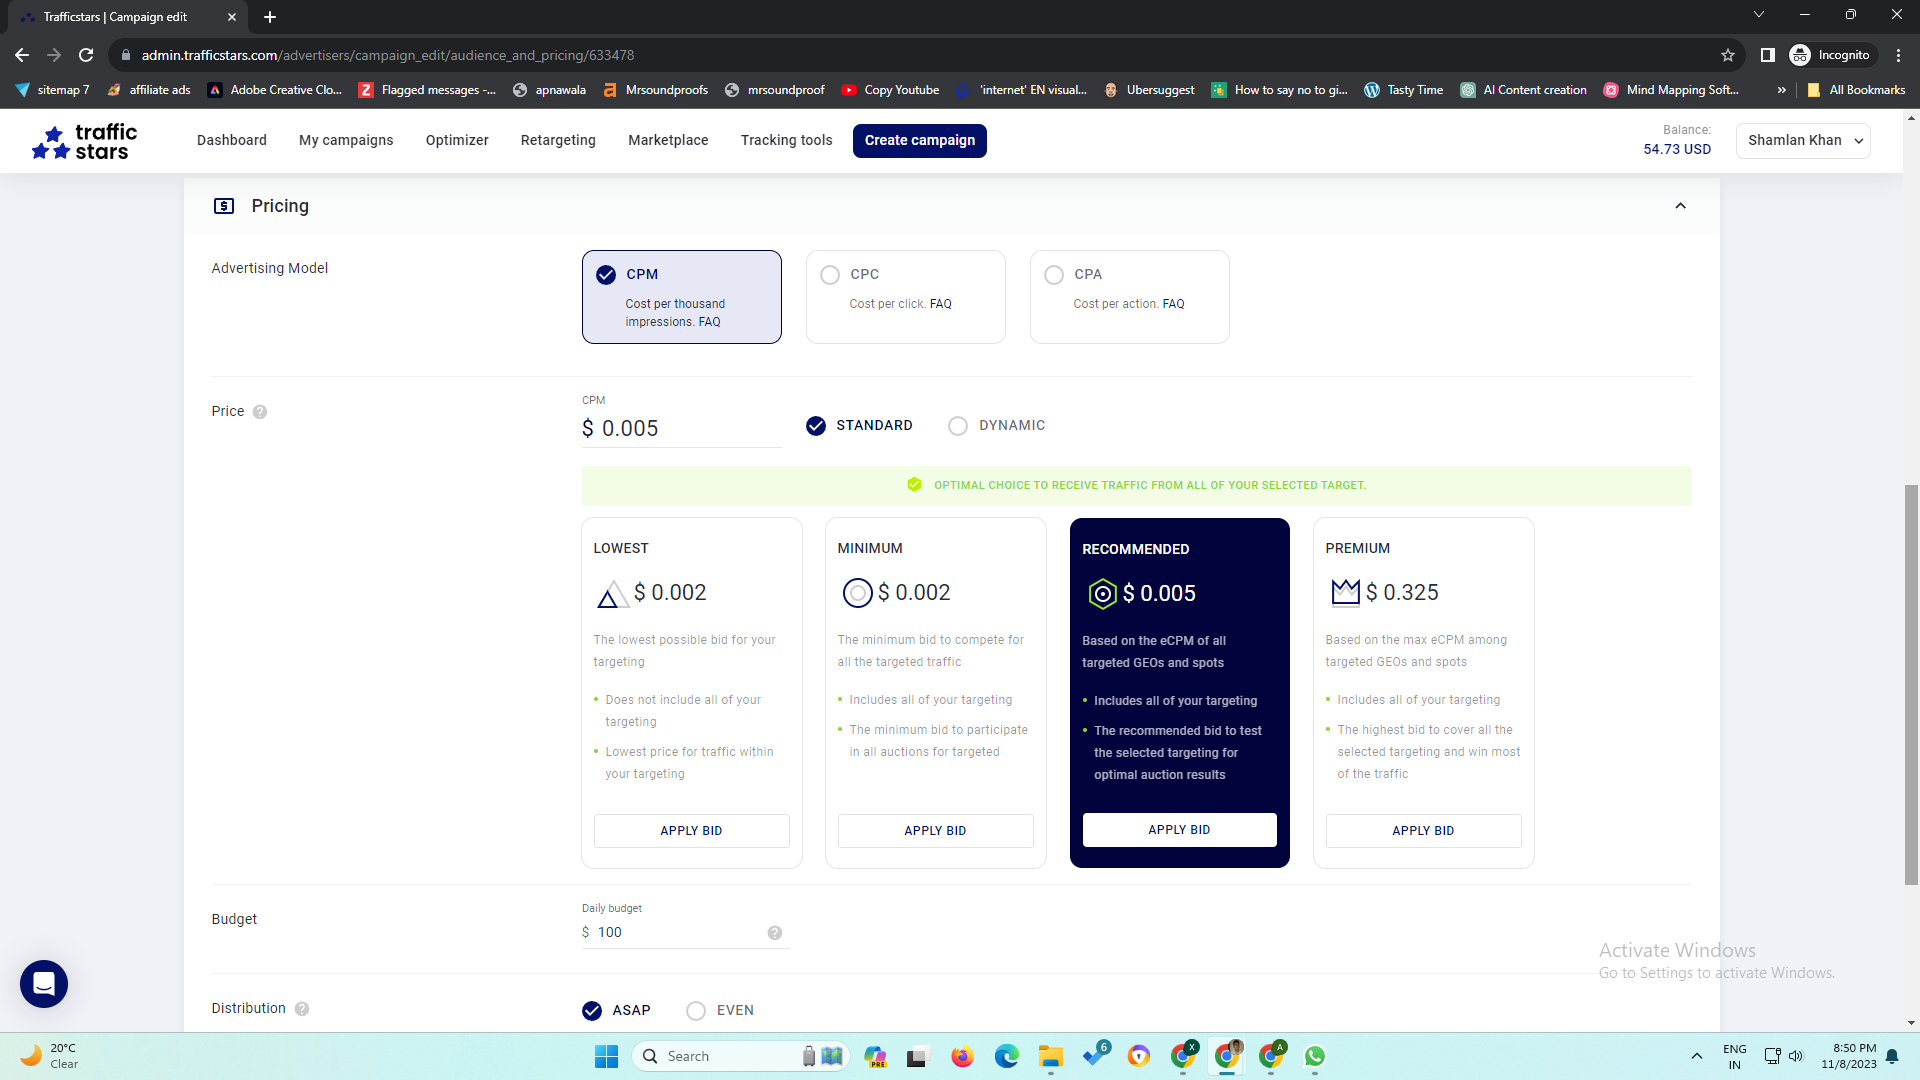This screenshot has height=1080, width=1920.
Task: Click the Minimum bid circle icon
Action: (x=857, y=593)
